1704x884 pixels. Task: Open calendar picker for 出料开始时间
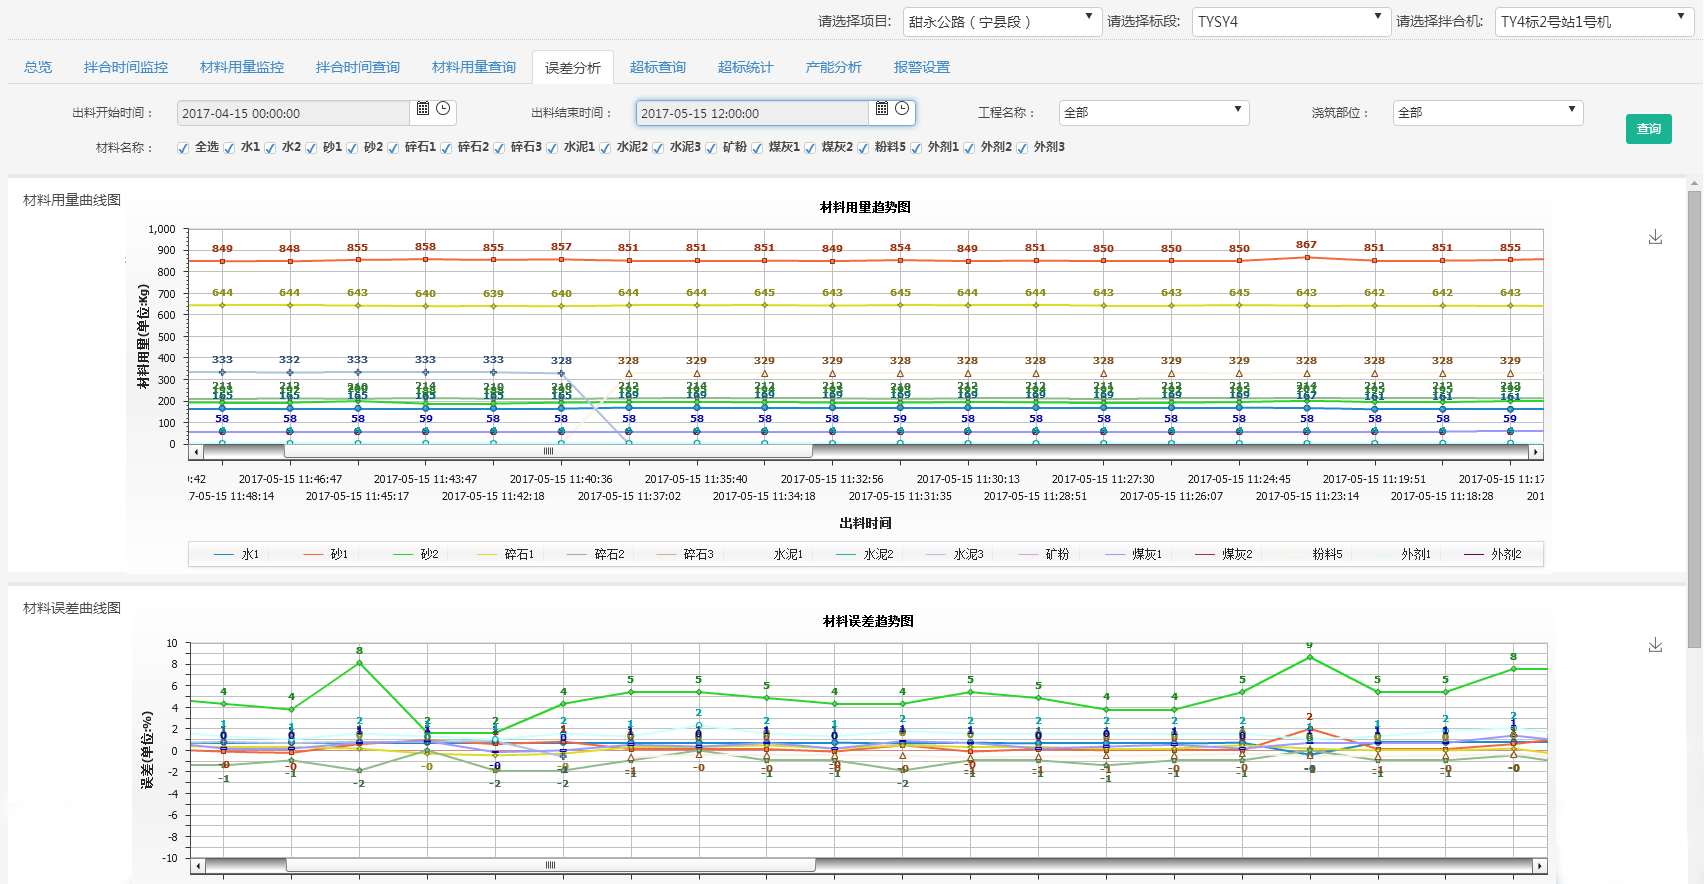(x=423, y=109)
